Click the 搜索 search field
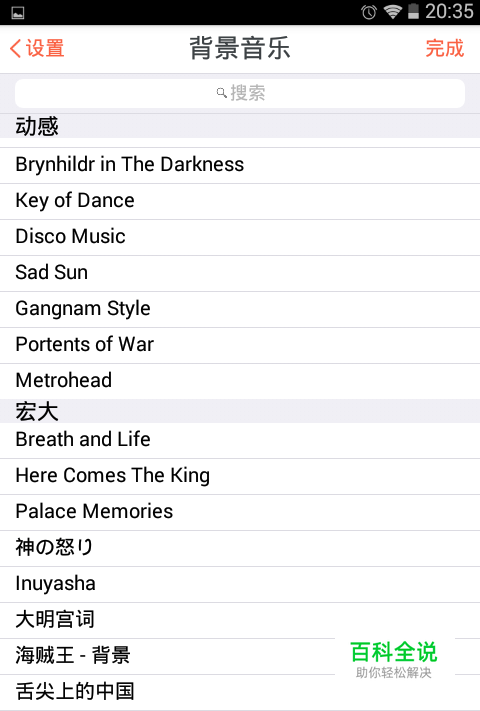This screenshot has width=480, height=711. tap(240, 93)
